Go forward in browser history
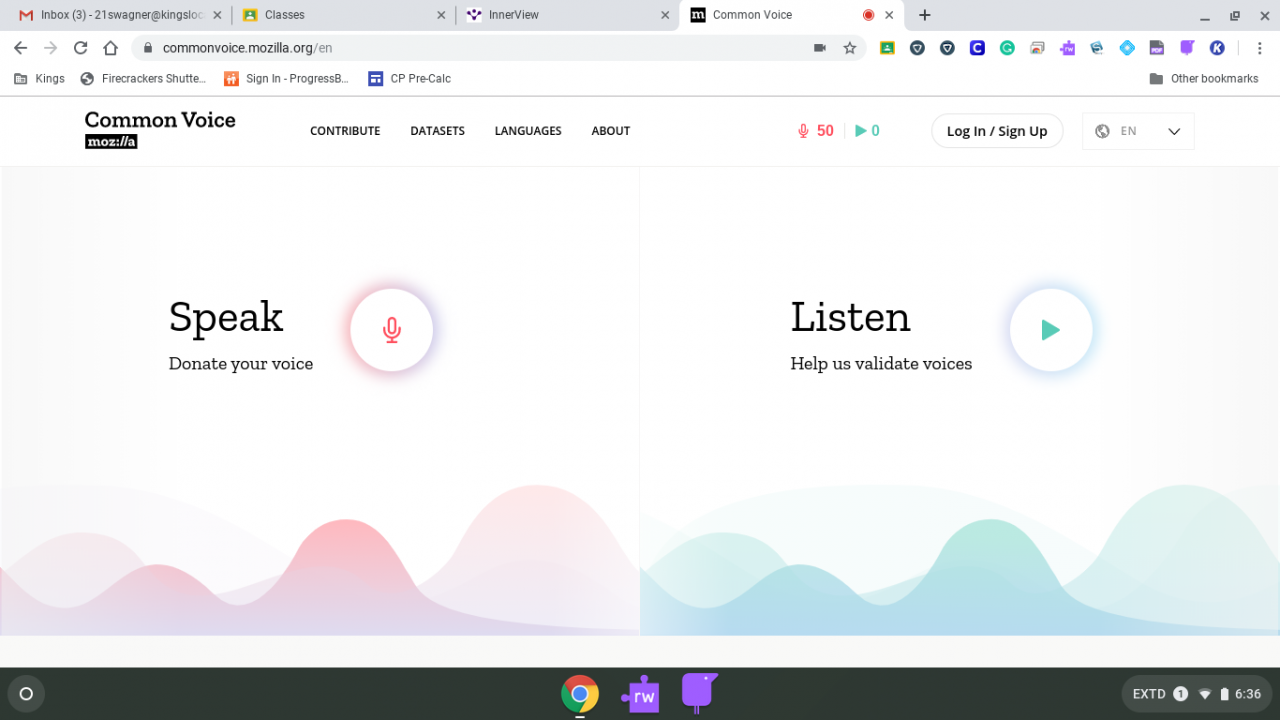Screen dimensions: 1280x720 coord(50,48)
